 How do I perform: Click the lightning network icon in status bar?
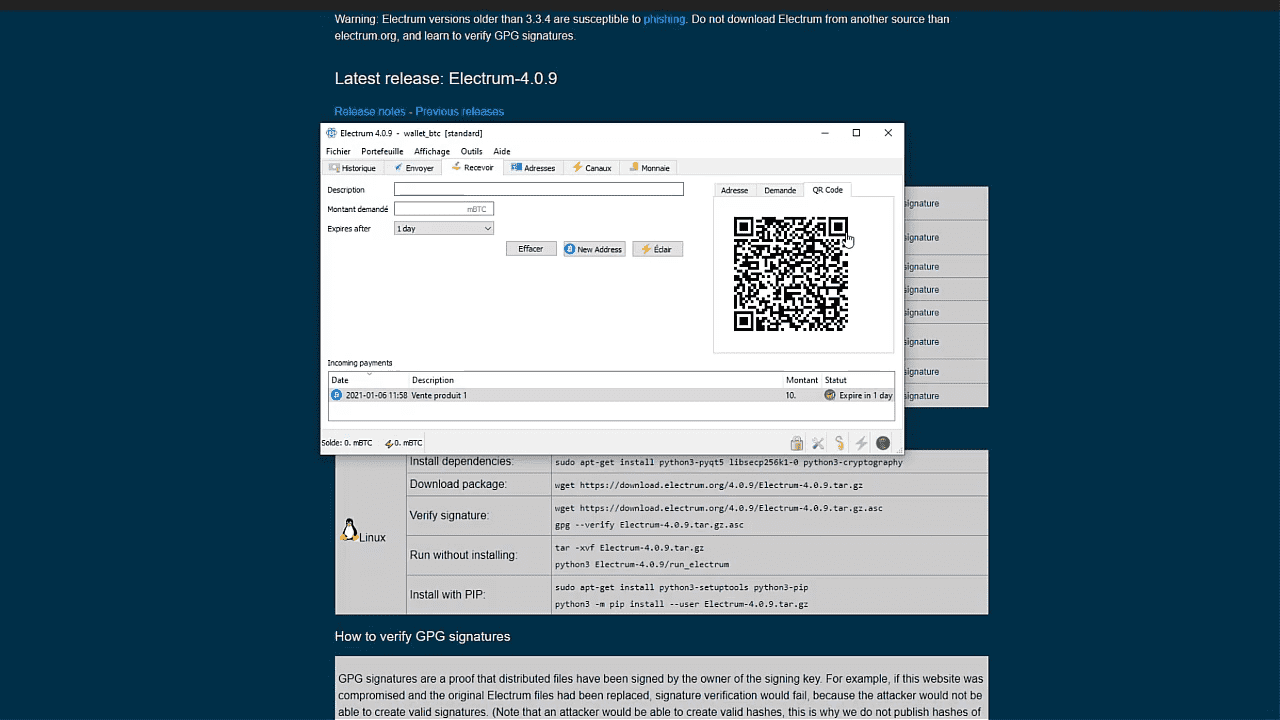coord(861,443)
